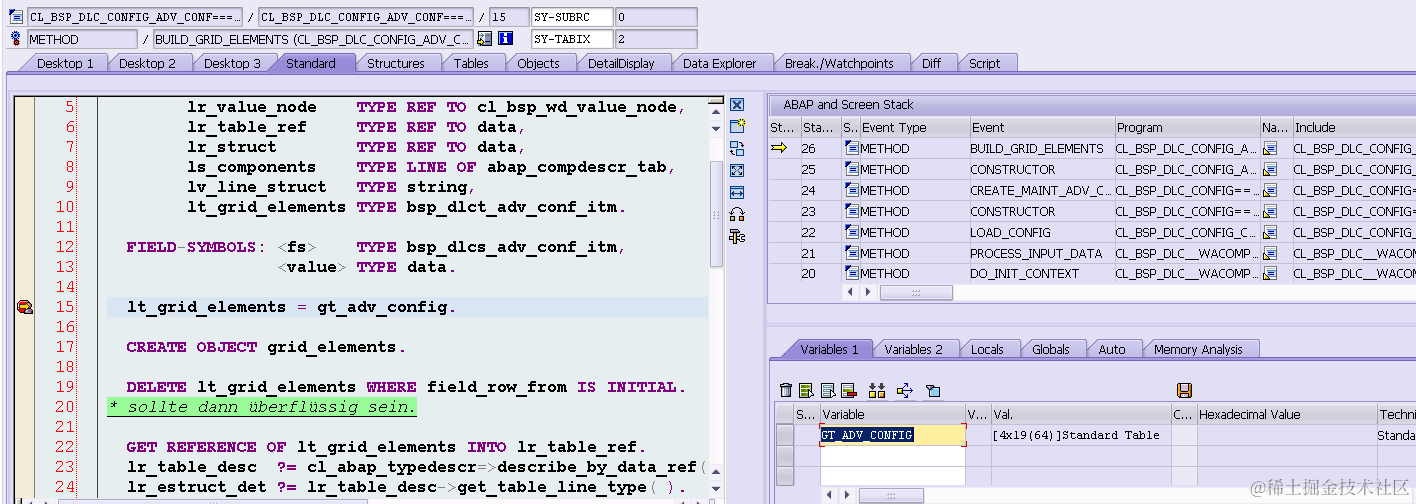
Task: Click the Include column header
Action: click(1353, 127)
